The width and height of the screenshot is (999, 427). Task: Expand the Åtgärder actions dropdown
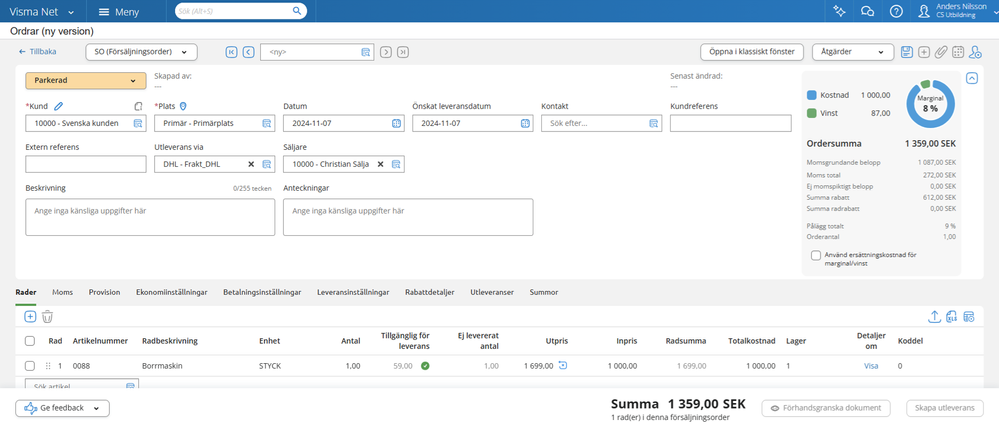click(x=851, y=52)
